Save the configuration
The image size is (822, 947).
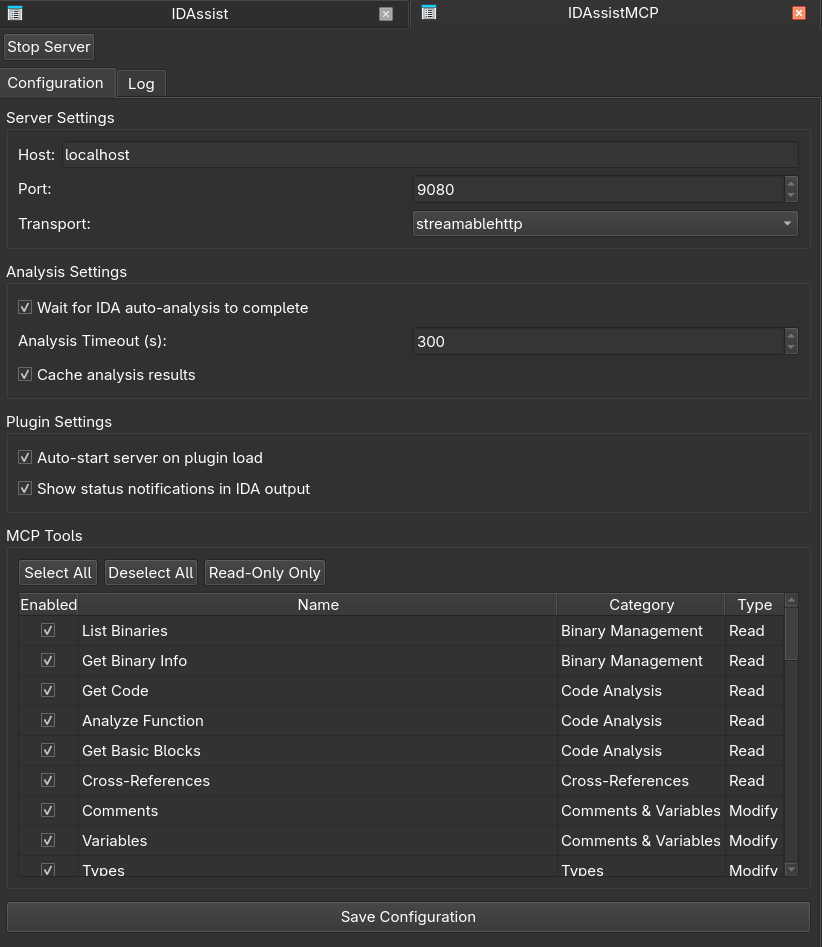coord(407,916)
